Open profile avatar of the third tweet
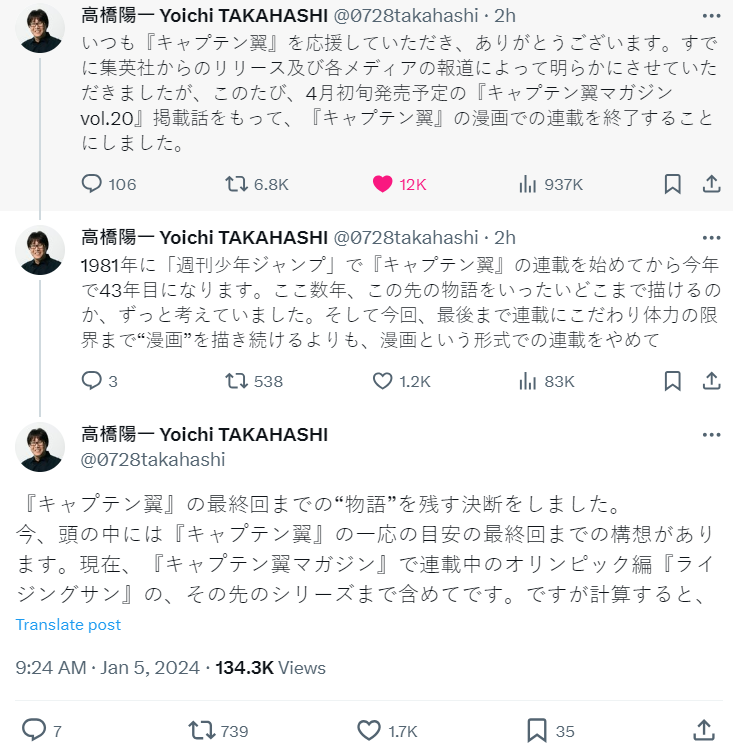This screenshot has width=733, height=754. click(41, 447)
